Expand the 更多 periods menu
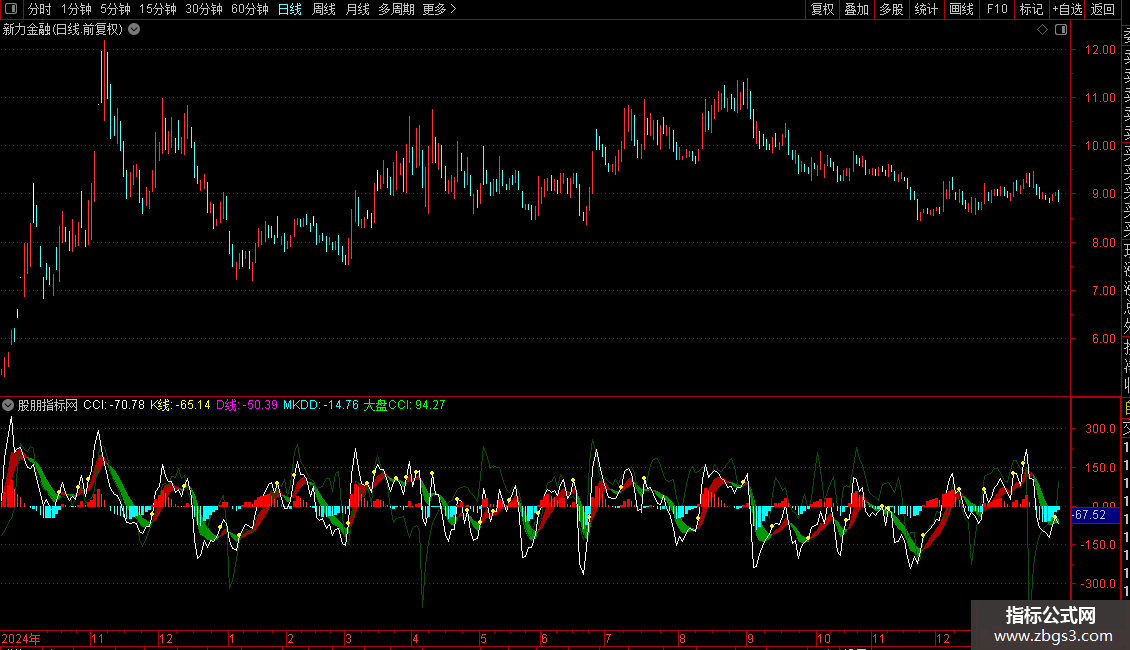1130x650 pixels. click(439, 9)
